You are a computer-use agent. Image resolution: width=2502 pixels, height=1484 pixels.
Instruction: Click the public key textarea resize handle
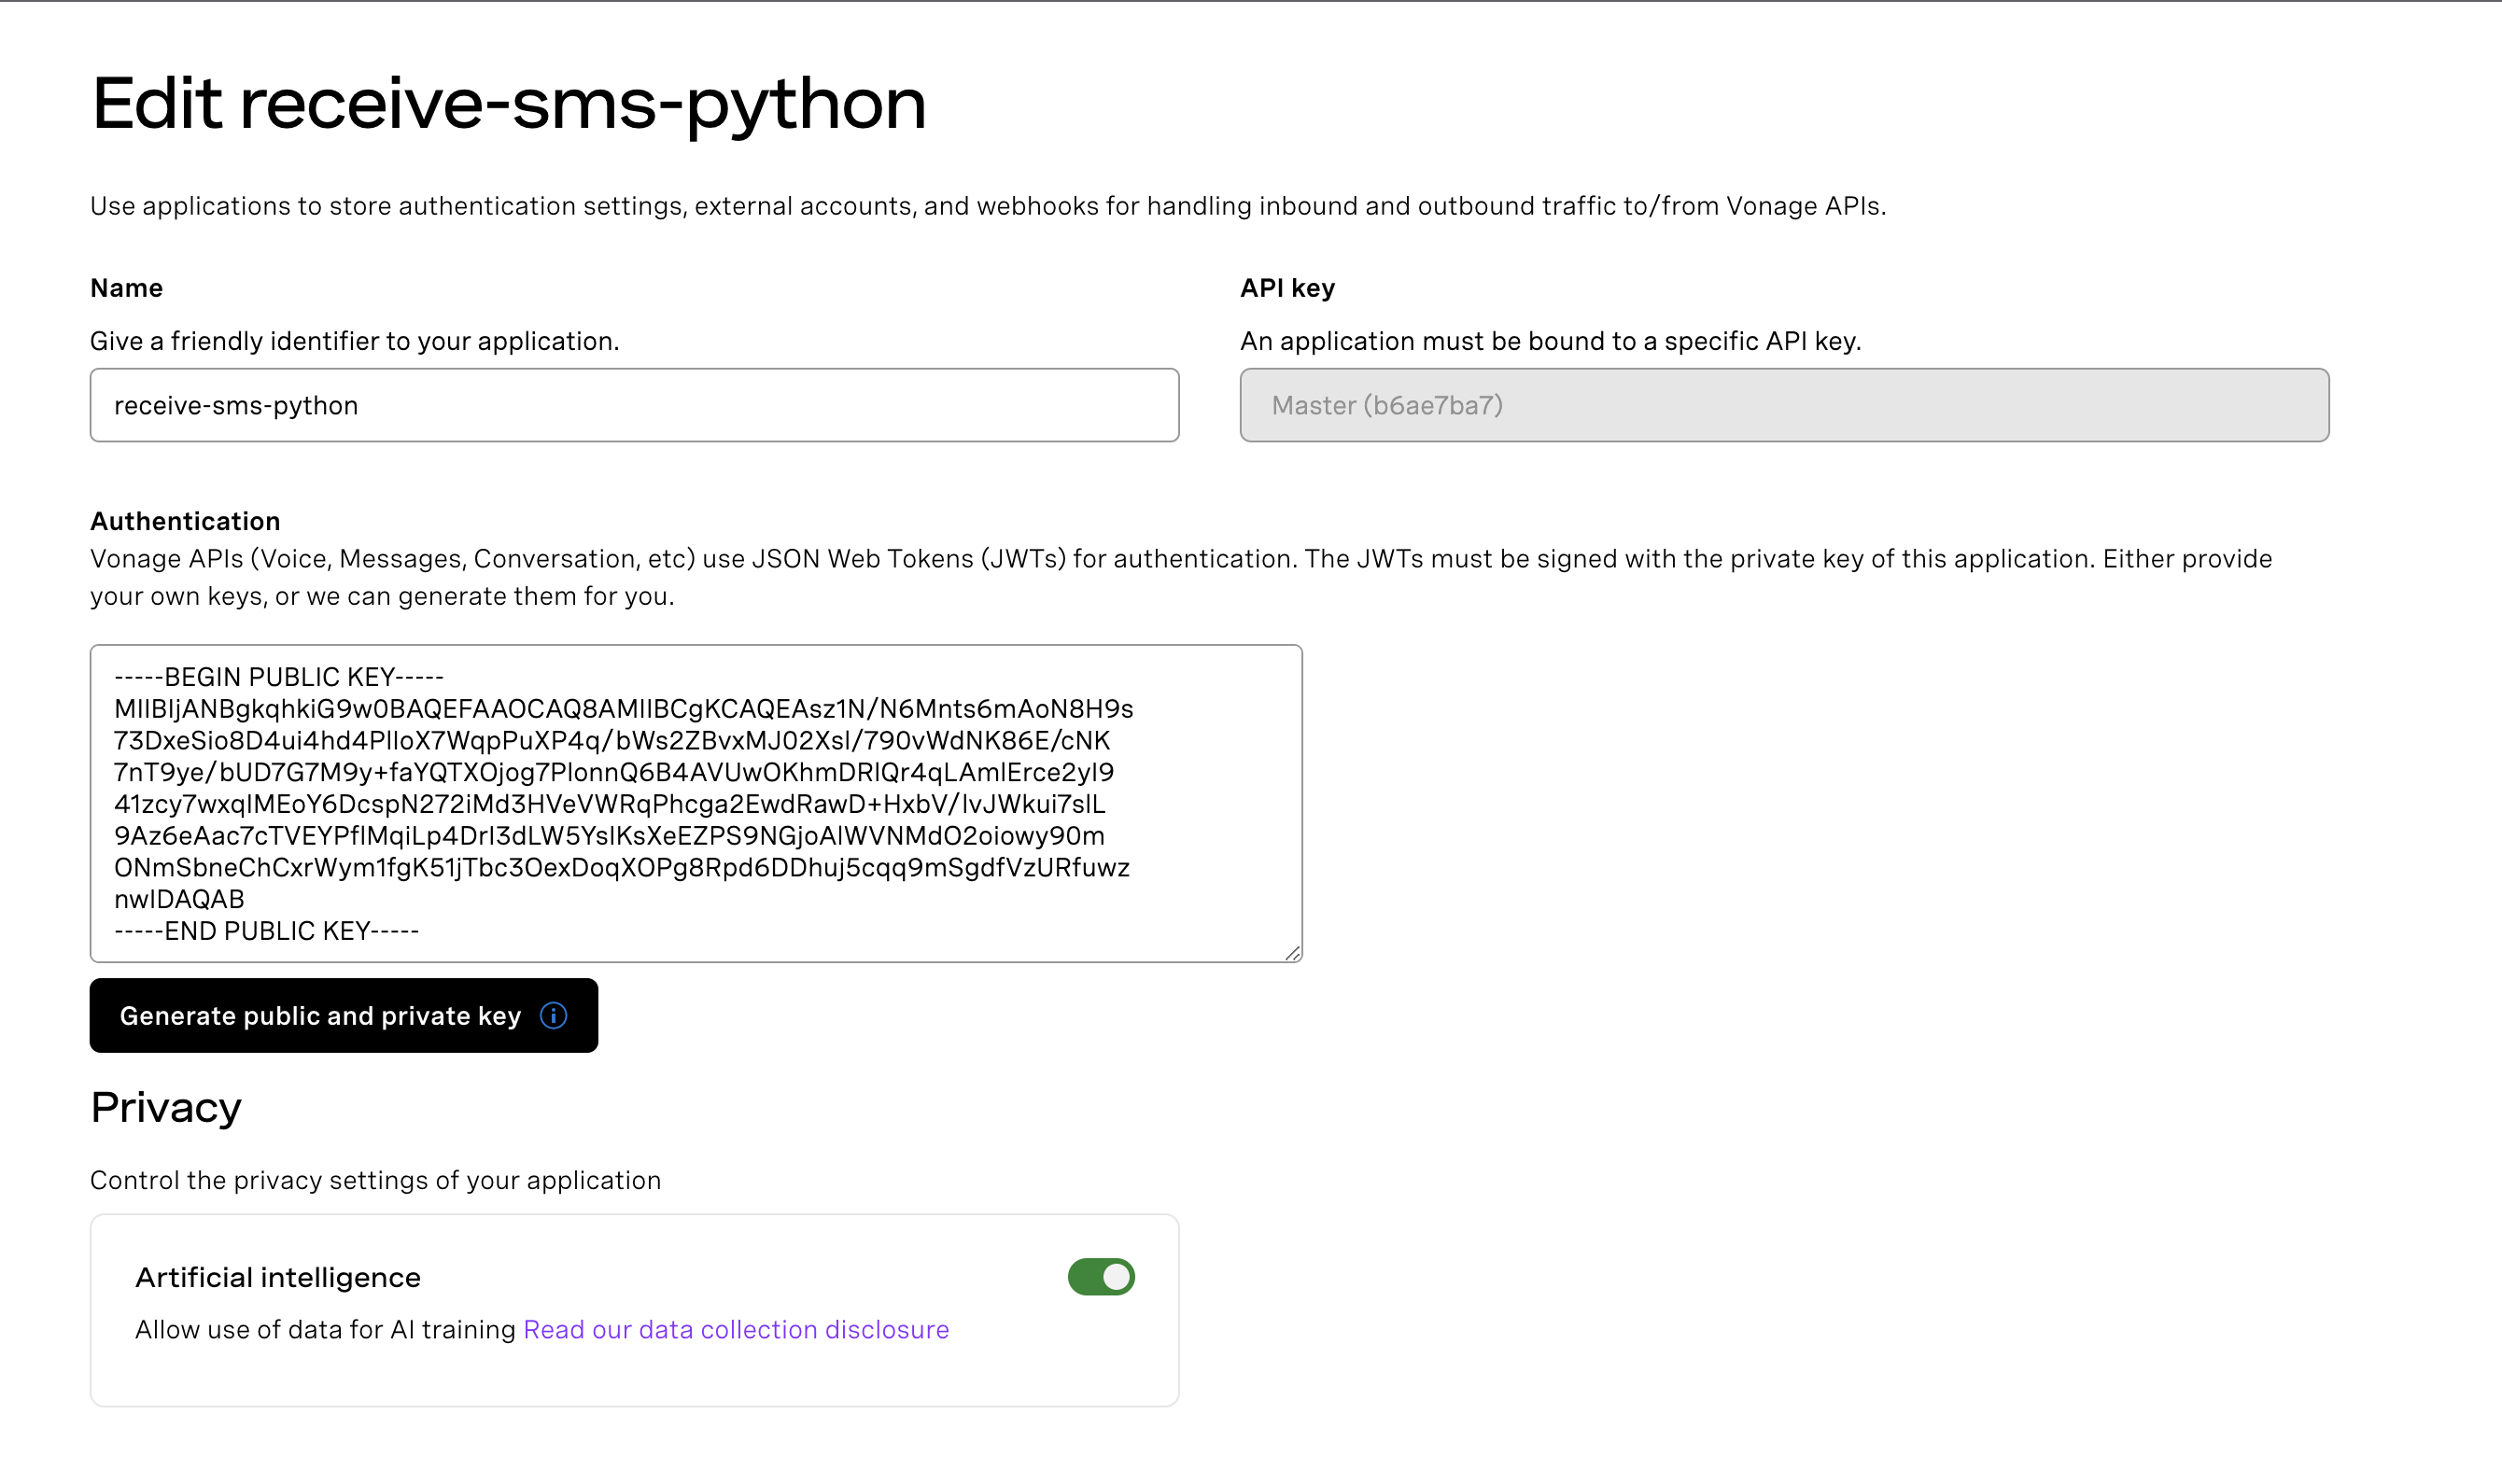1292,953
